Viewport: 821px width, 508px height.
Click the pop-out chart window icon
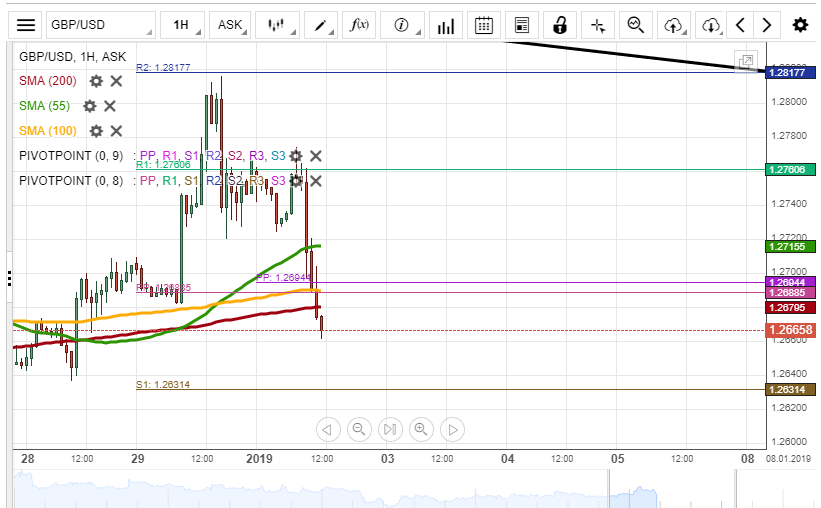click(746, 61)
